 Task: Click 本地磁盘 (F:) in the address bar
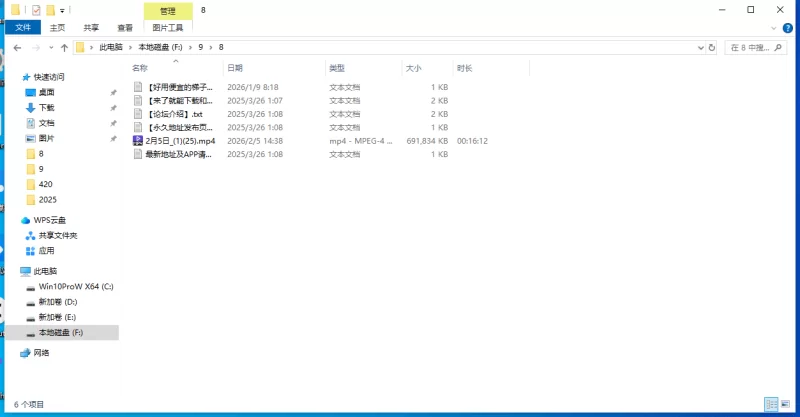(160, 47)
